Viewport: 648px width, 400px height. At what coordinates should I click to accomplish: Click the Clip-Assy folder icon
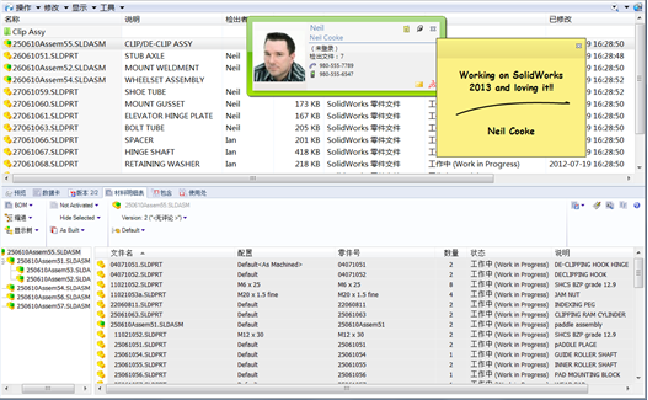coord(7,32)
